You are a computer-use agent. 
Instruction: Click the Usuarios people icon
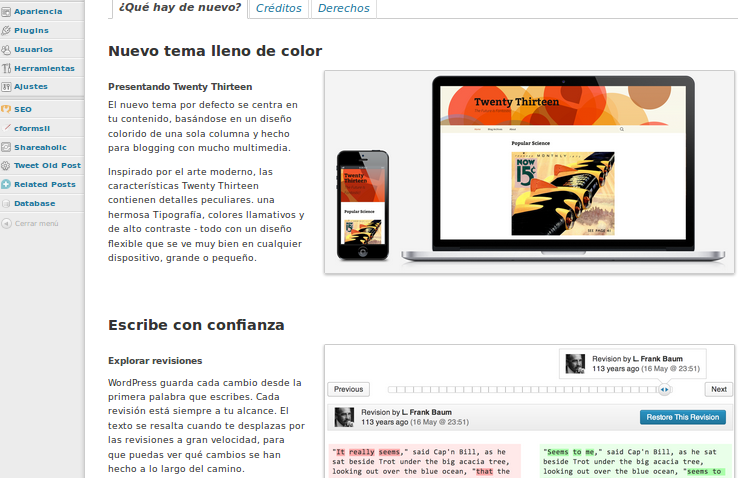click(x=6, y=50)
